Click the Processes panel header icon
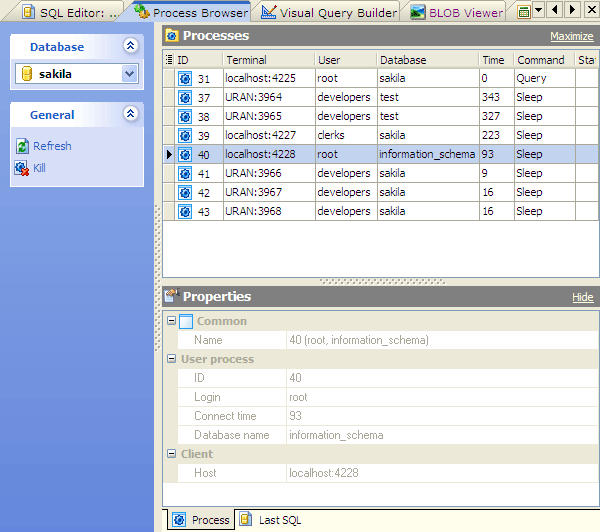Viewport: 600px width, 532px height. (x=171, y=36)
